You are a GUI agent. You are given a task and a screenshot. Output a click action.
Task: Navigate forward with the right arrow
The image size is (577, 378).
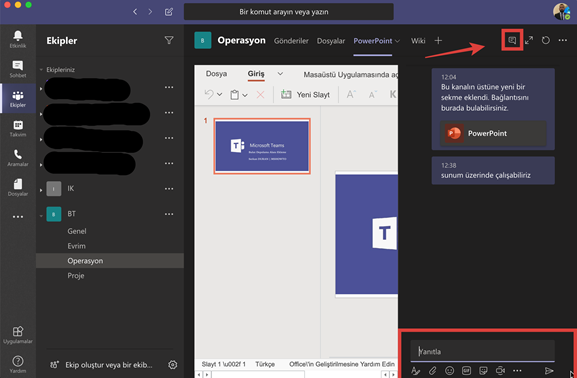(150, 12)
